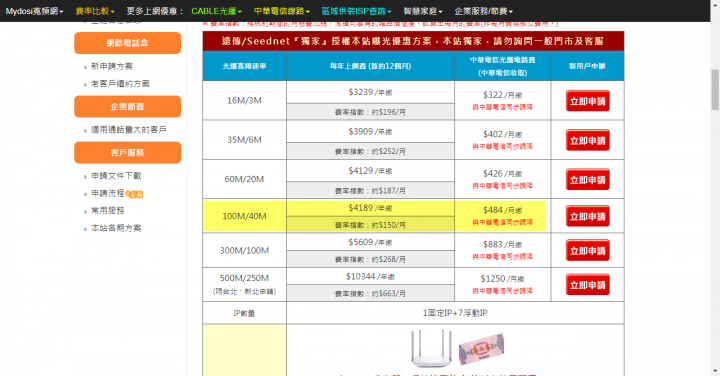The width and height of the screenshot is (720, 376).
Task: Expand the 中華電信線路 menu
Action: click(281, 11)
